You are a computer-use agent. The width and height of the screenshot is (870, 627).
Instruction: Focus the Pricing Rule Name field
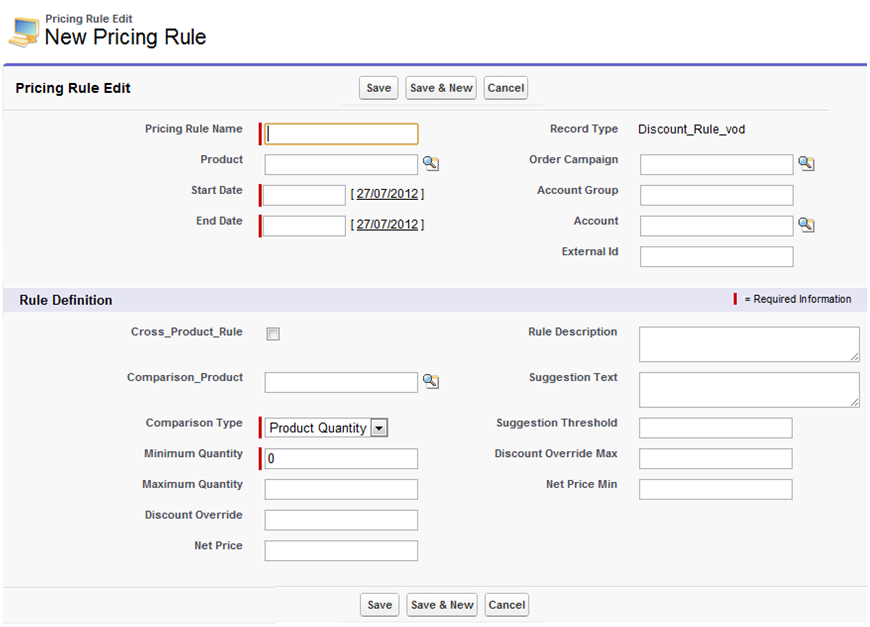tap(341, 134)
